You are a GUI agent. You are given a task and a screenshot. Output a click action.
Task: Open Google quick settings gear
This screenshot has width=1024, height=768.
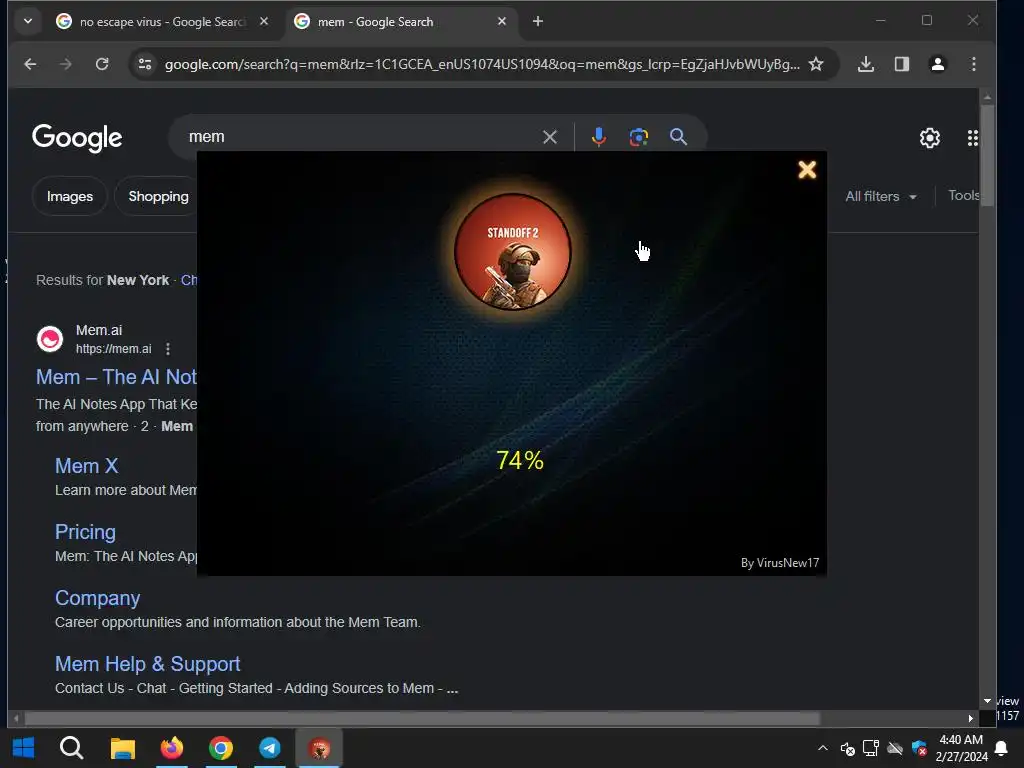coord(930,138)
